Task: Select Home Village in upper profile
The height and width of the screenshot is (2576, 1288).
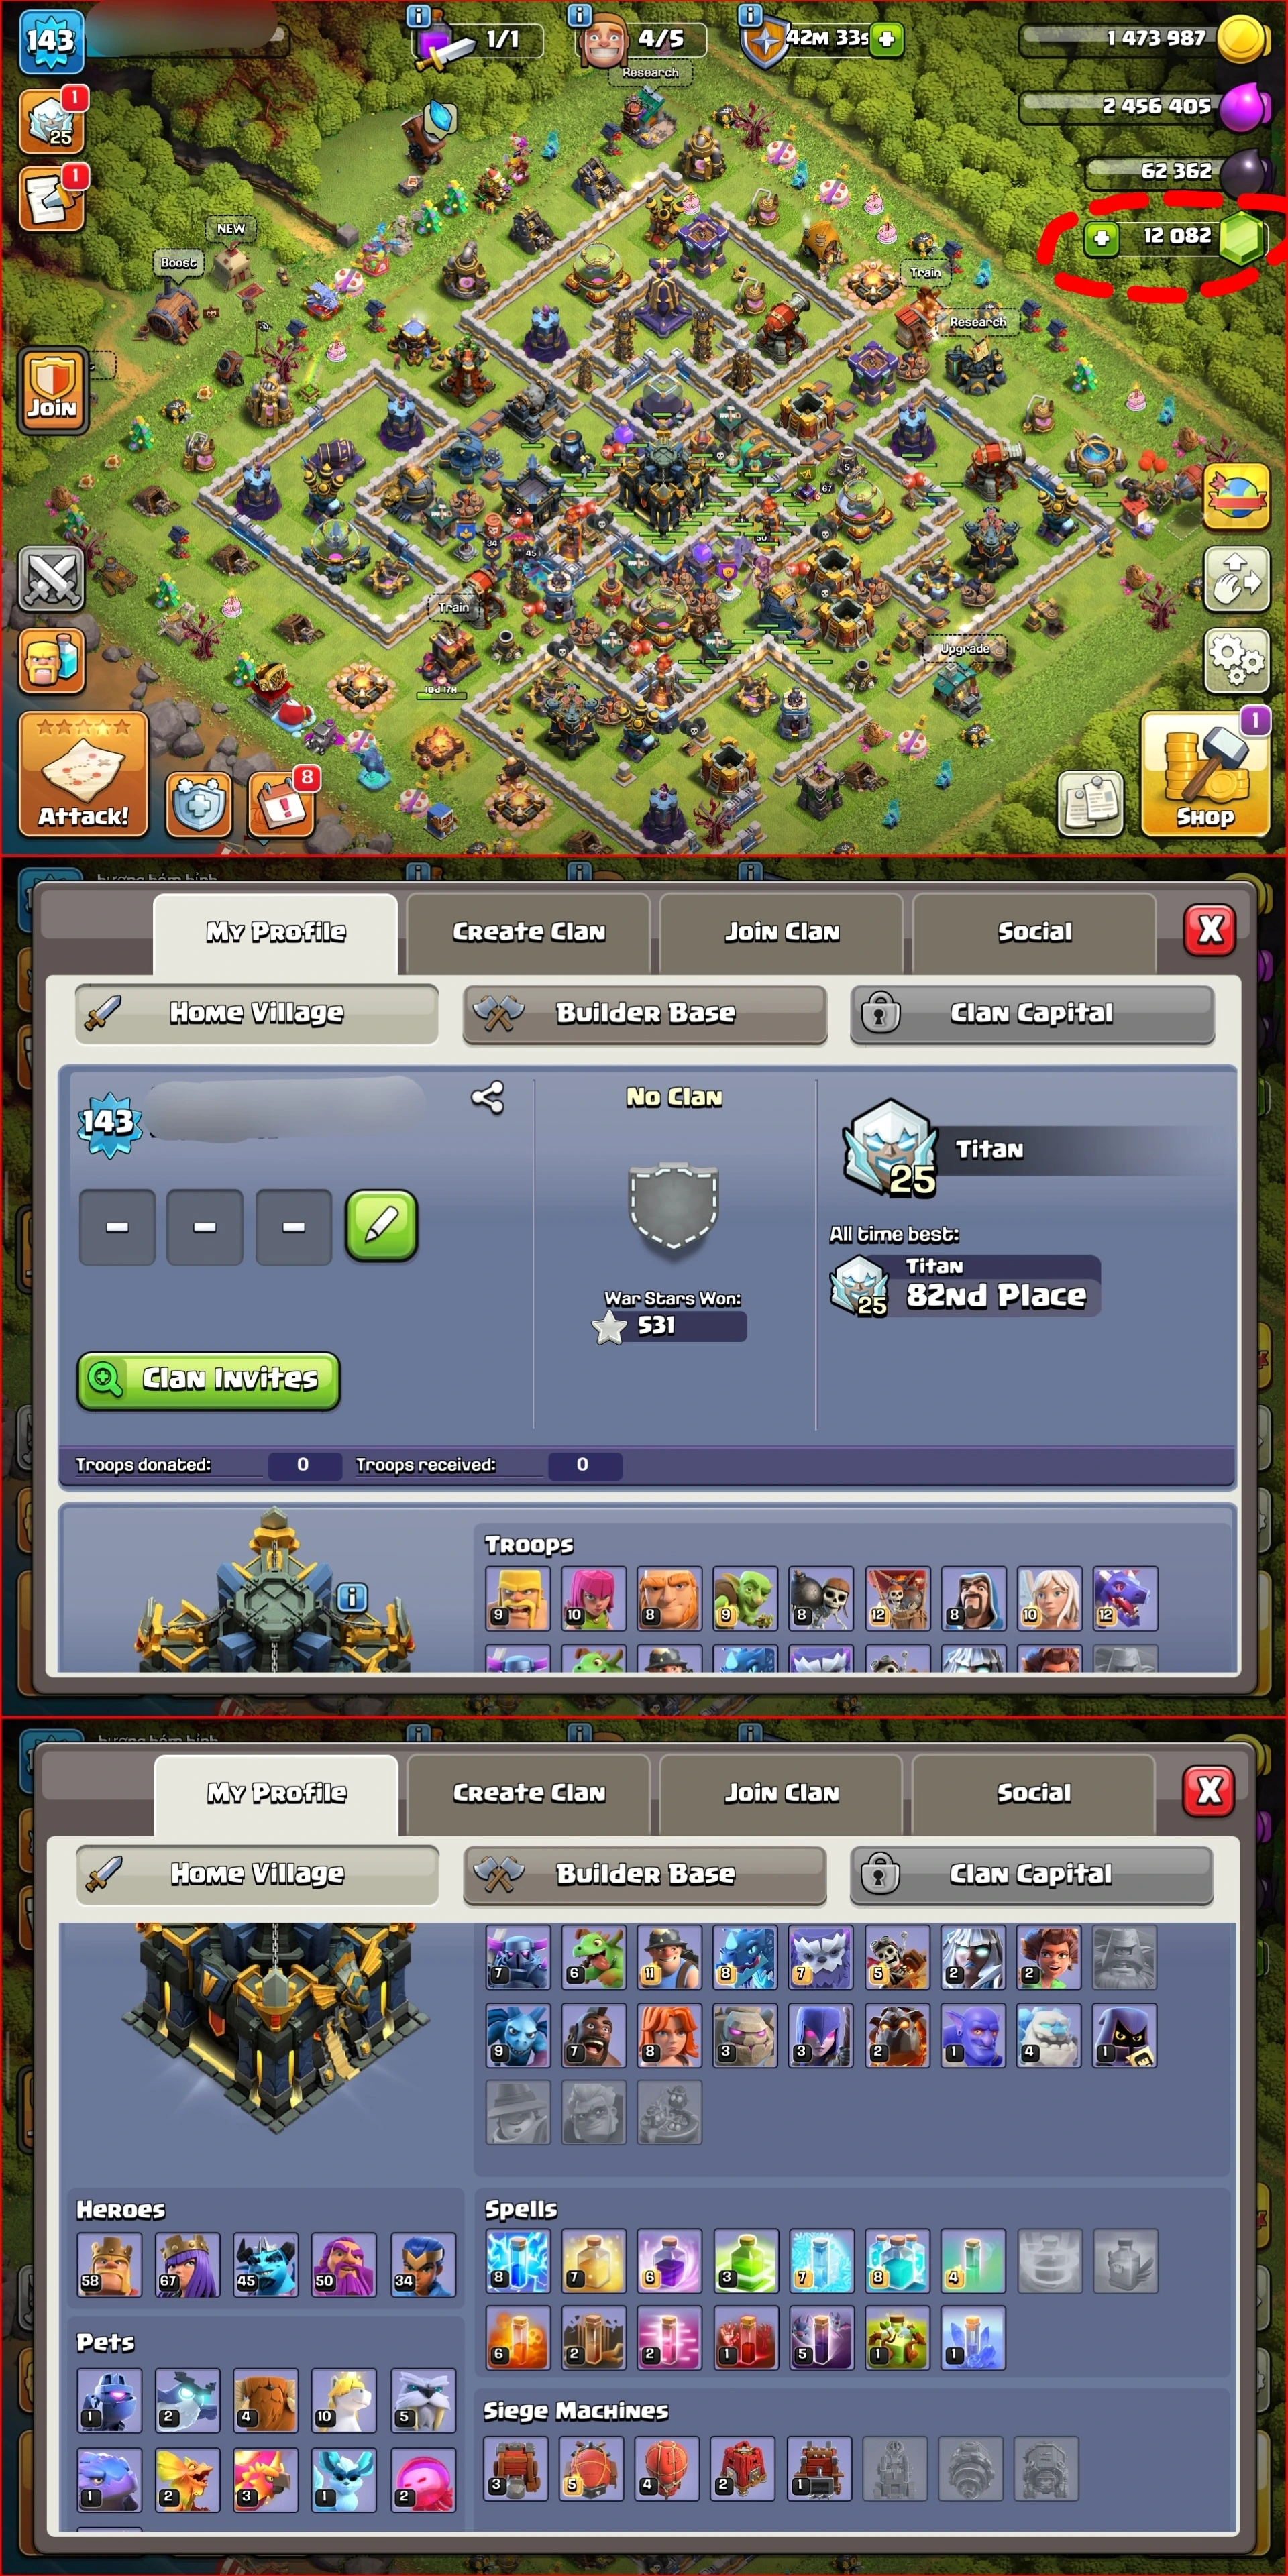Action: (x=257, y=1014)
